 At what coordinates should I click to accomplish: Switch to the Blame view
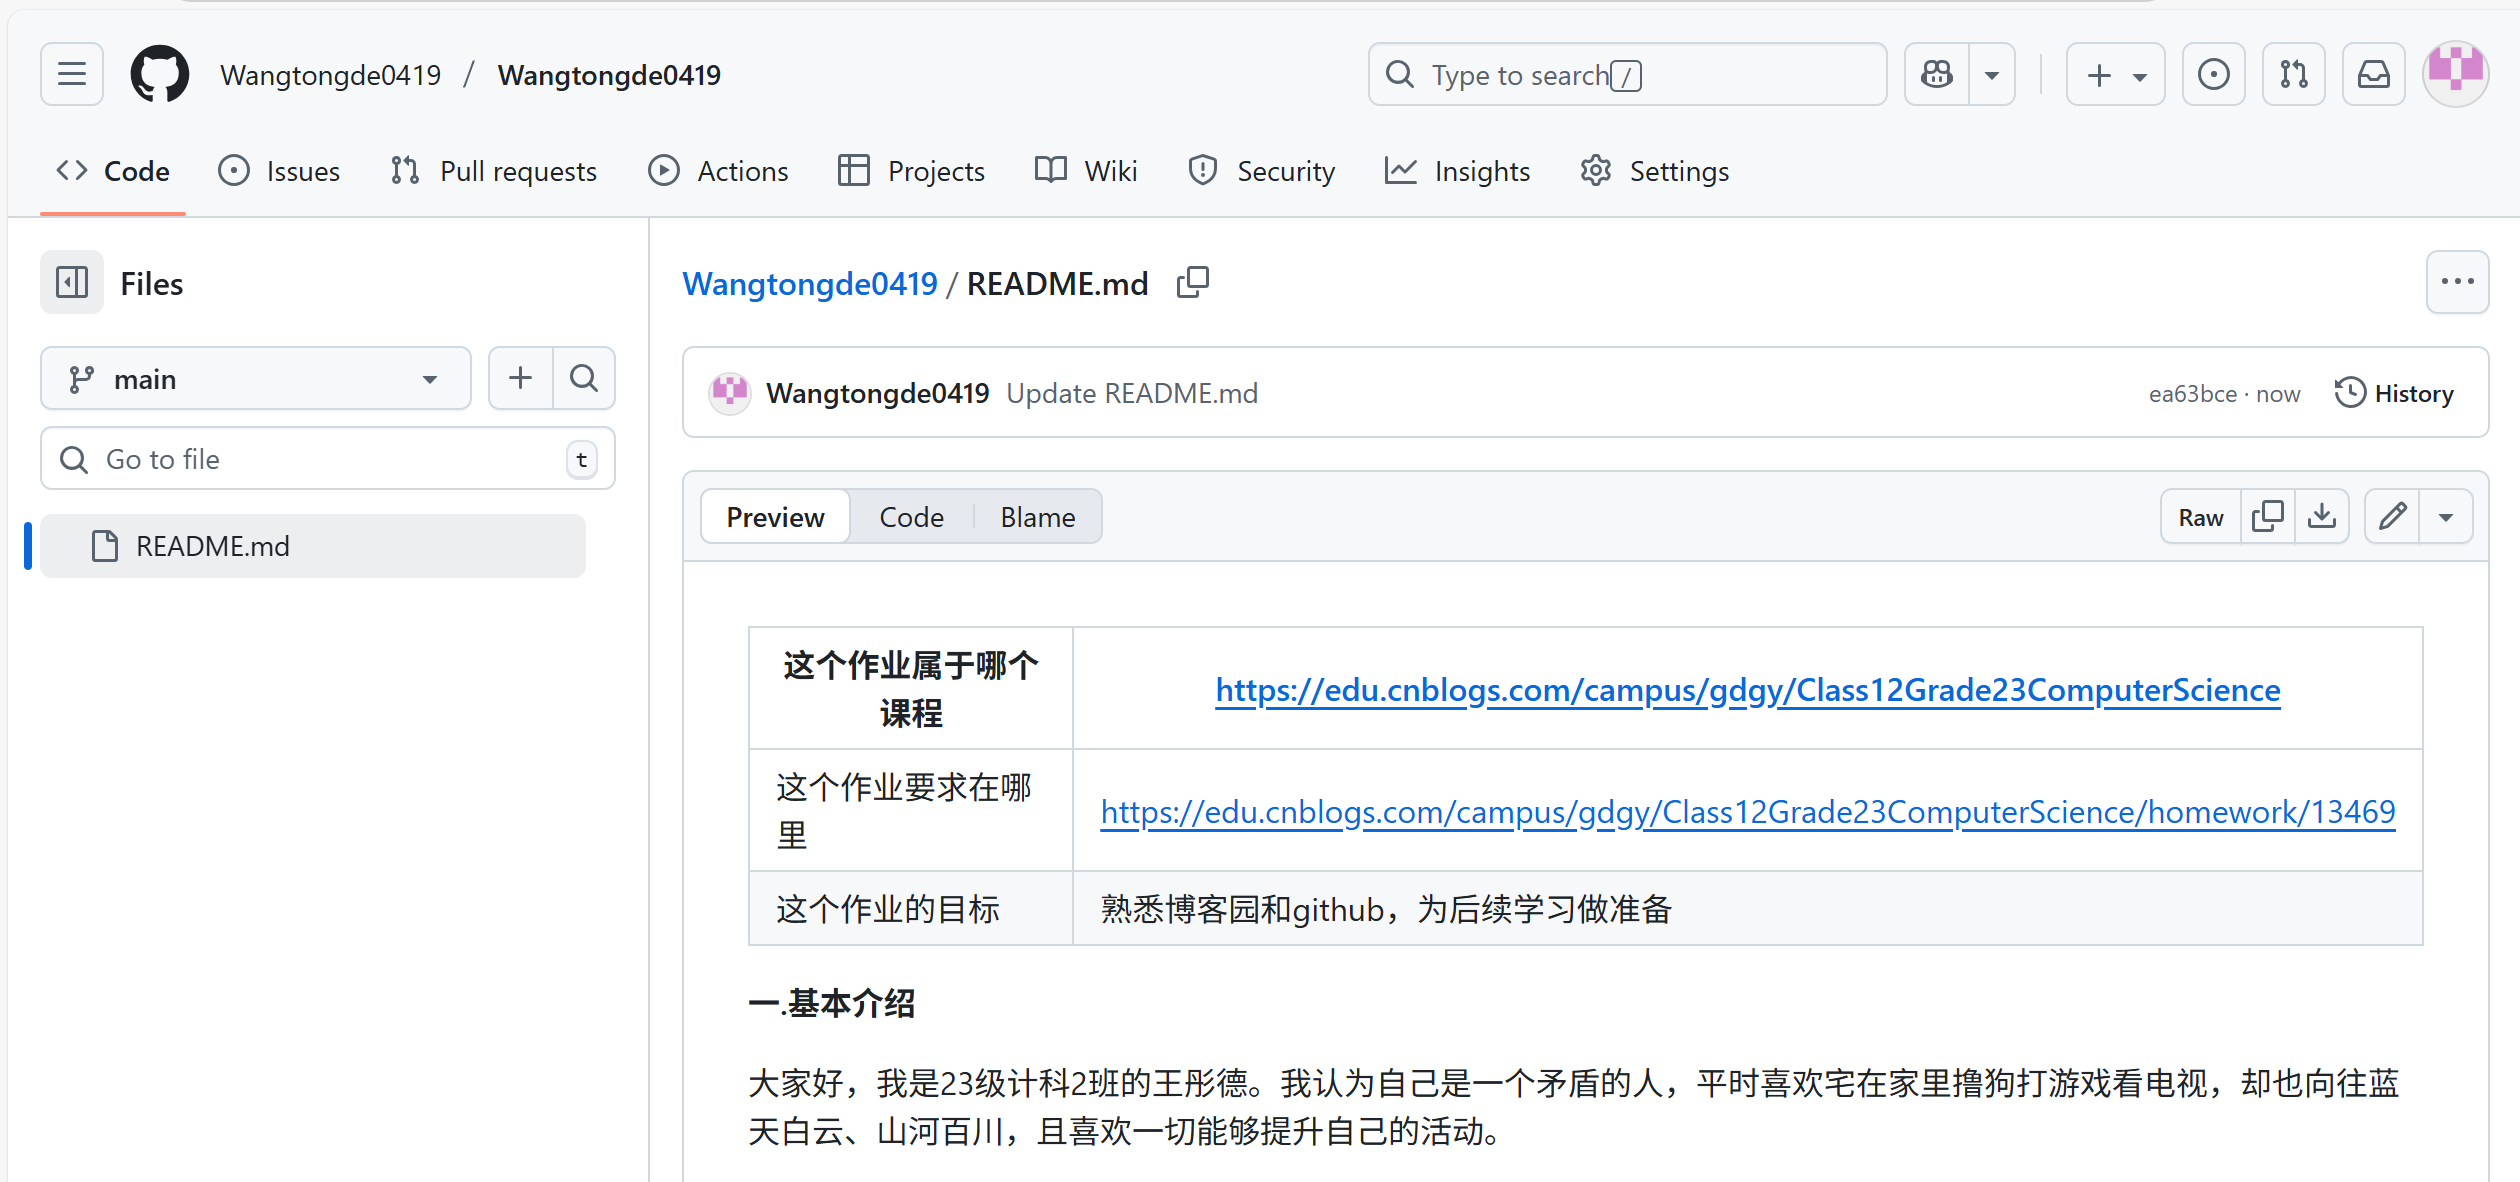[x=1037, y=517]
